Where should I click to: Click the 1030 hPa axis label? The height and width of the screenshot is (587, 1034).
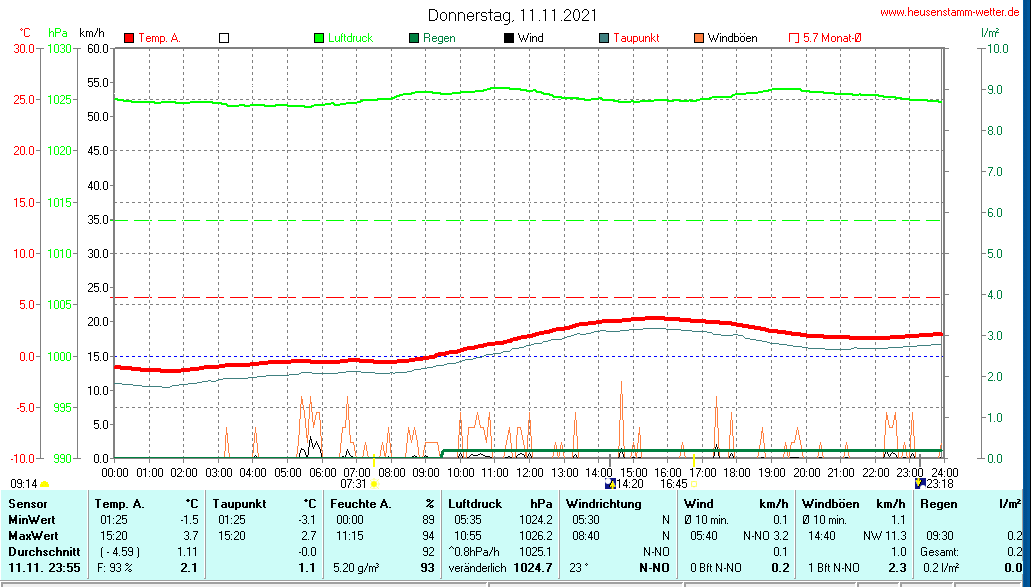pyautogui.click(x=59, y=48)
